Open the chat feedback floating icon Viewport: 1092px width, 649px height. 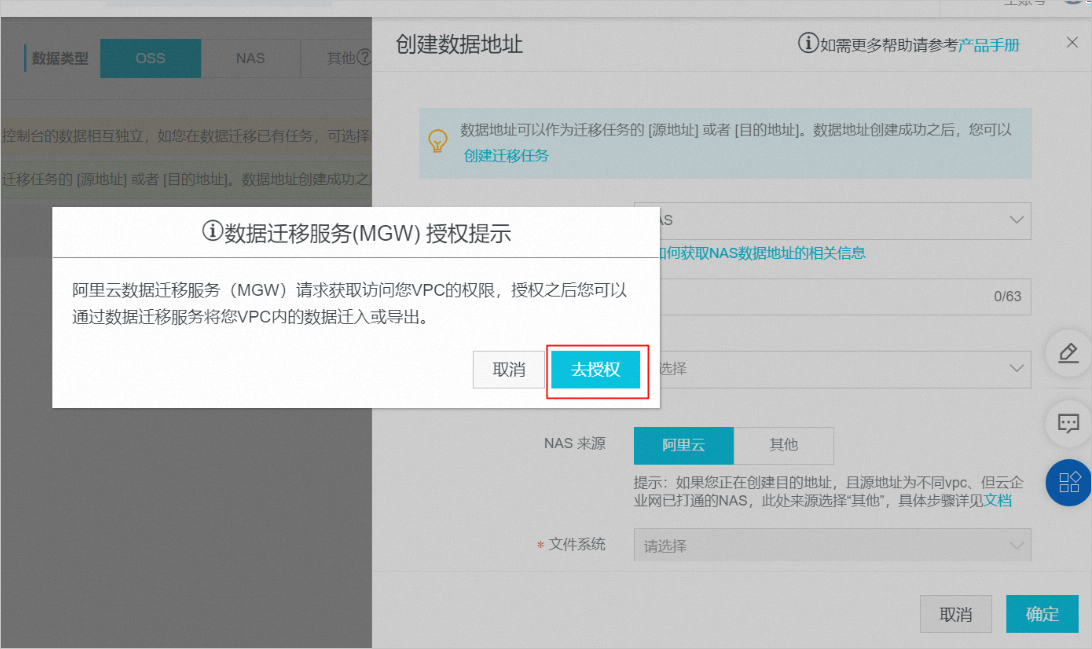[1068, 423]
